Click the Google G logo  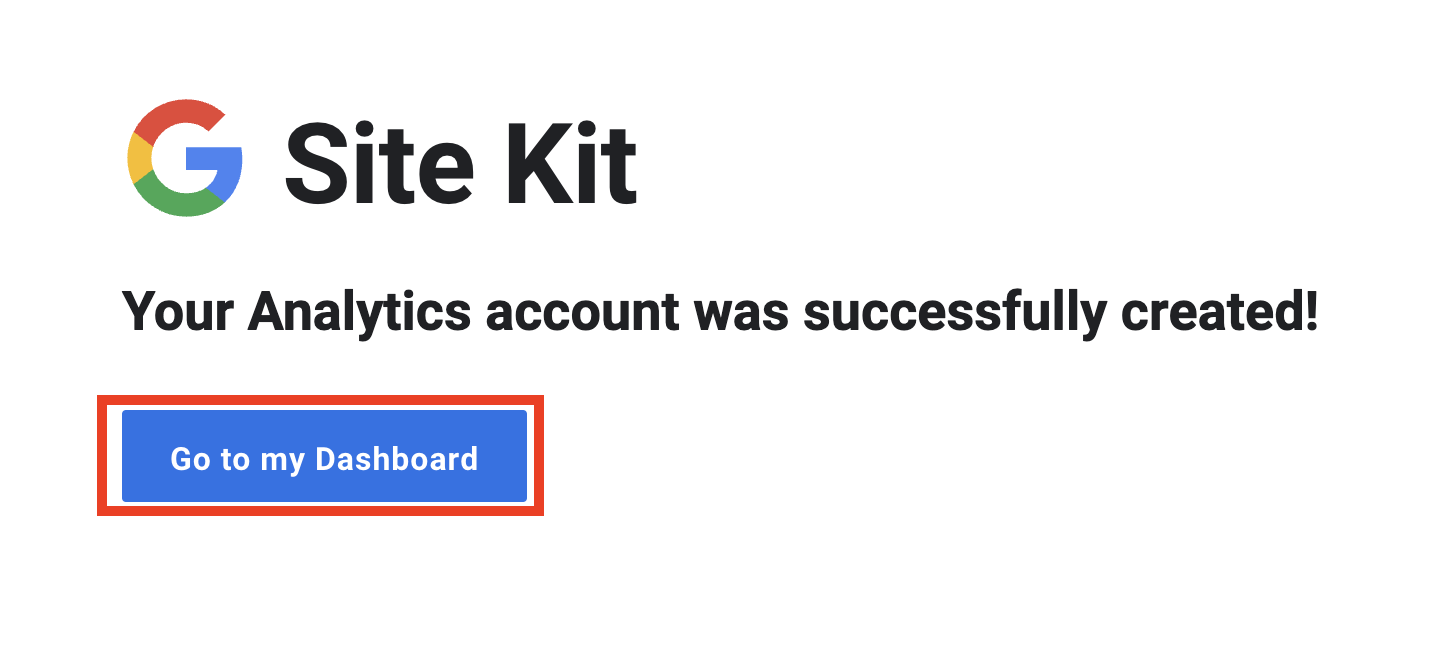click(185, 158)
